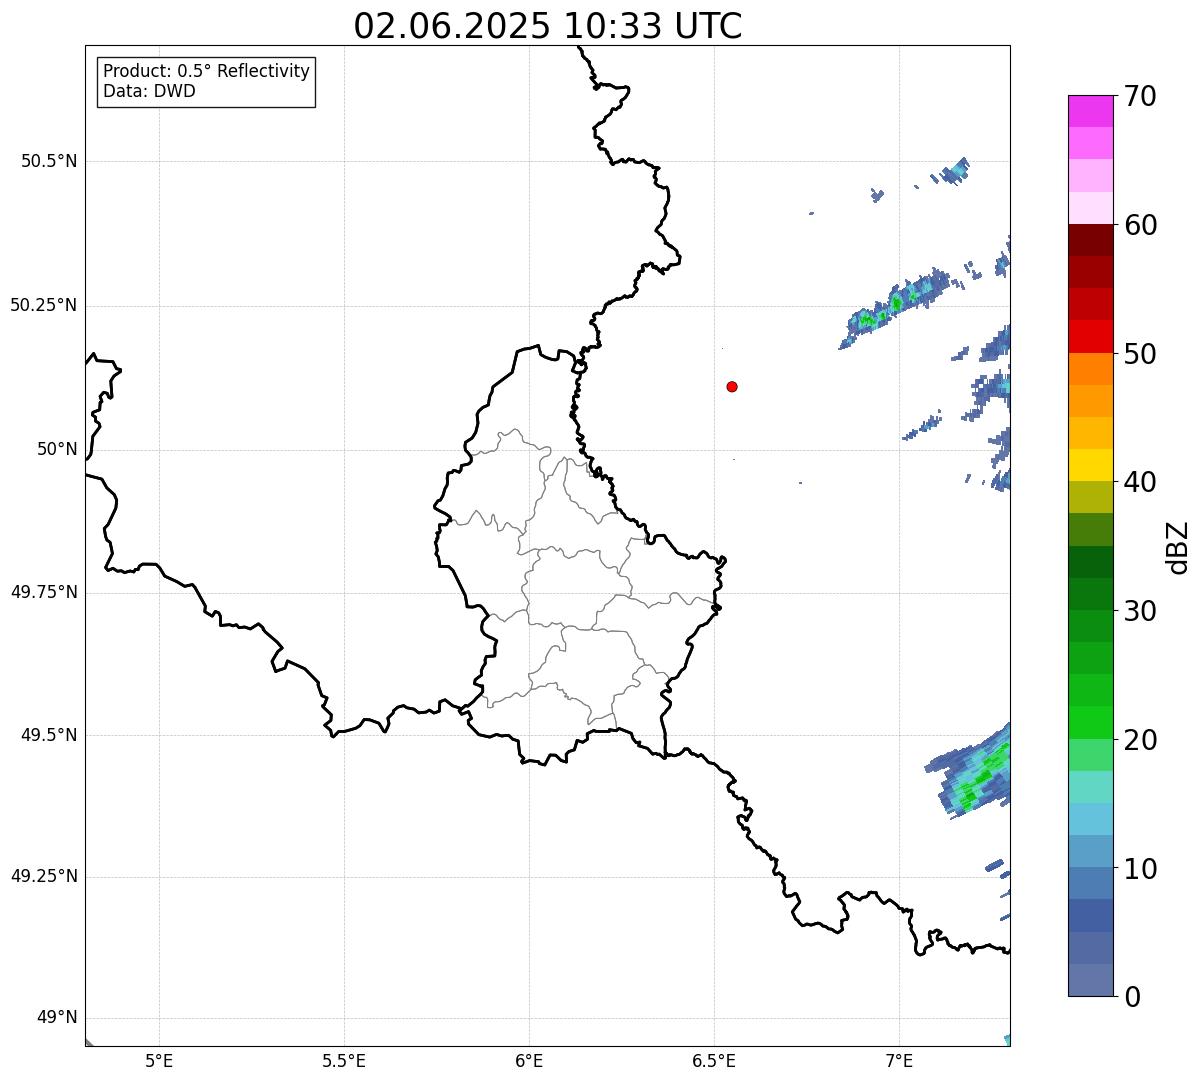The image size is (1202, 1081).
Task: Click the 49.25°N latitude label
Action: click(44, 877)
